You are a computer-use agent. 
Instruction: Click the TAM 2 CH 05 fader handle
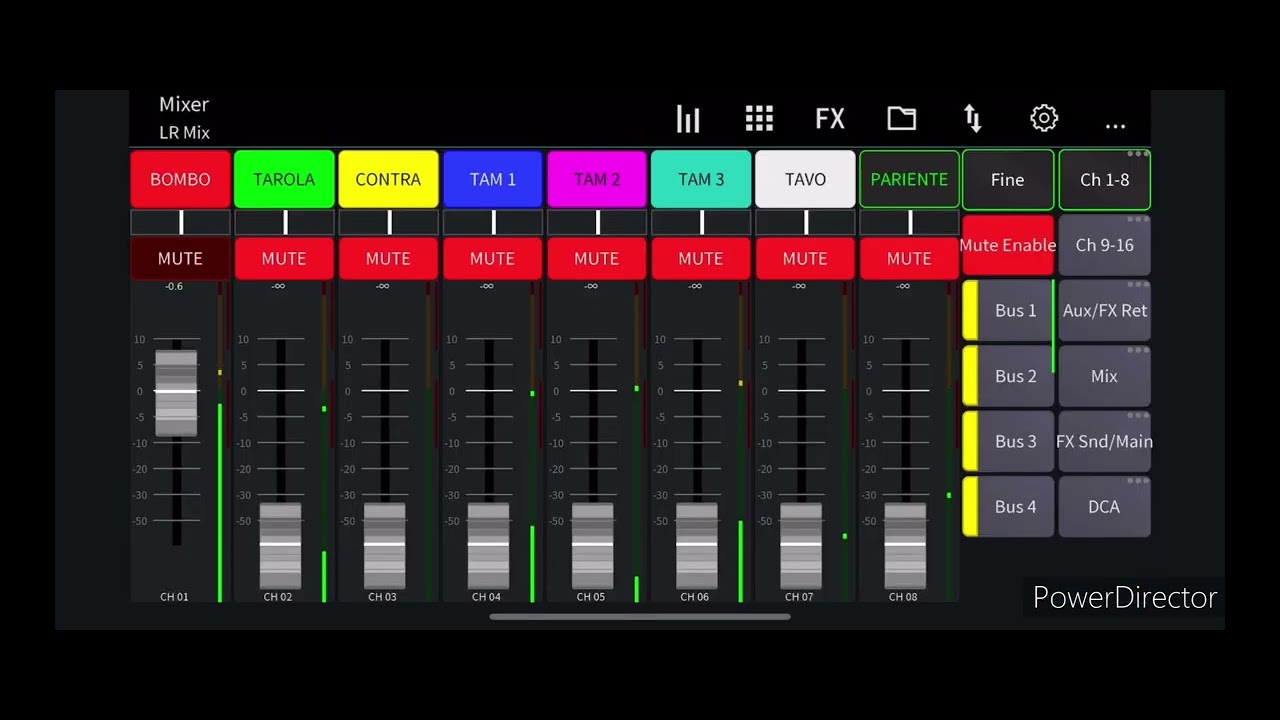[x=592, y=546]
